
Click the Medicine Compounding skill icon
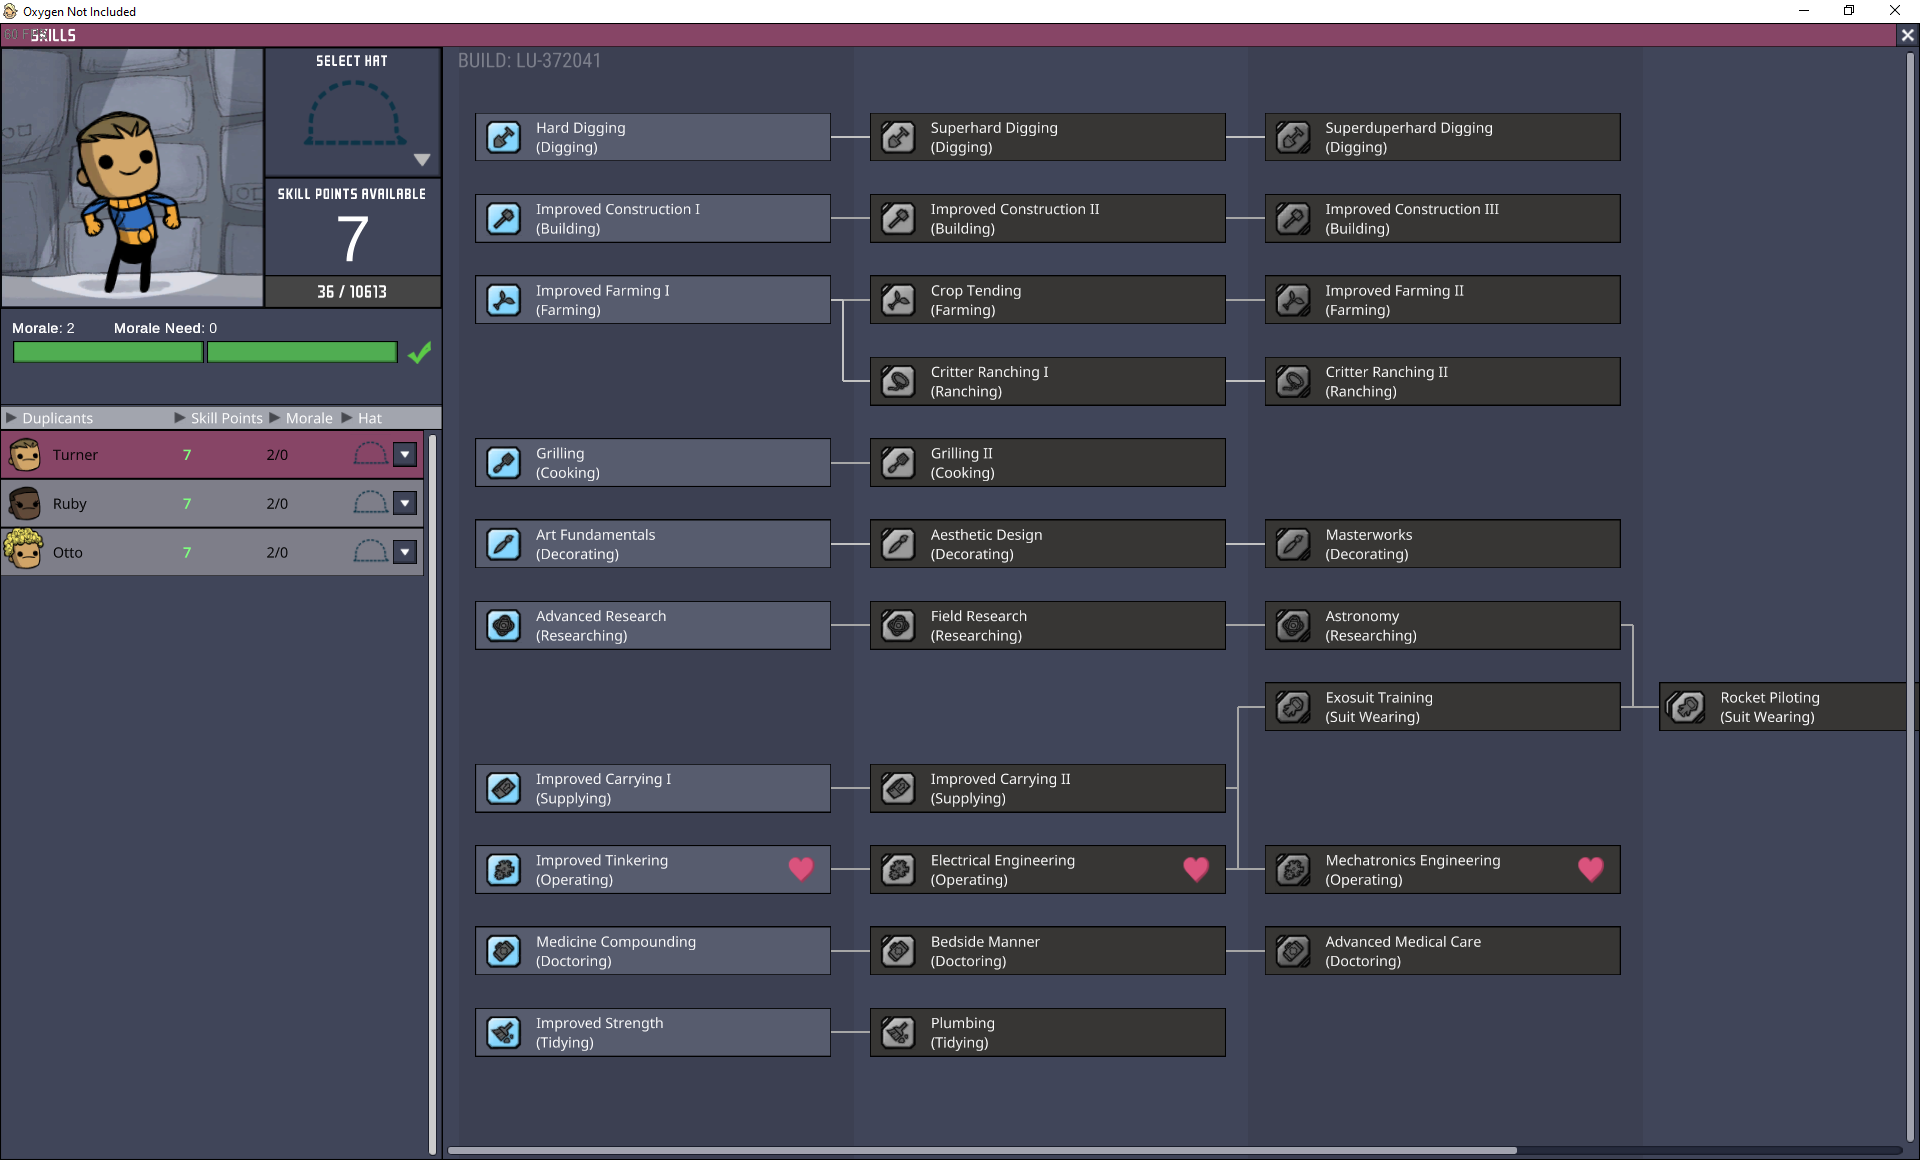(x=504, y=951)
